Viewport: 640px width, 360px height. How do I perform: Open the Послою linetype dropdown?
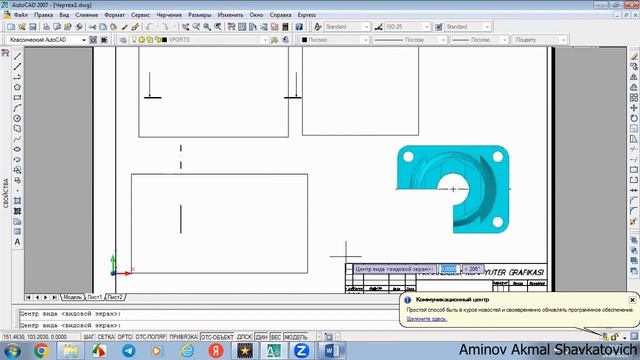click(443, 40)
